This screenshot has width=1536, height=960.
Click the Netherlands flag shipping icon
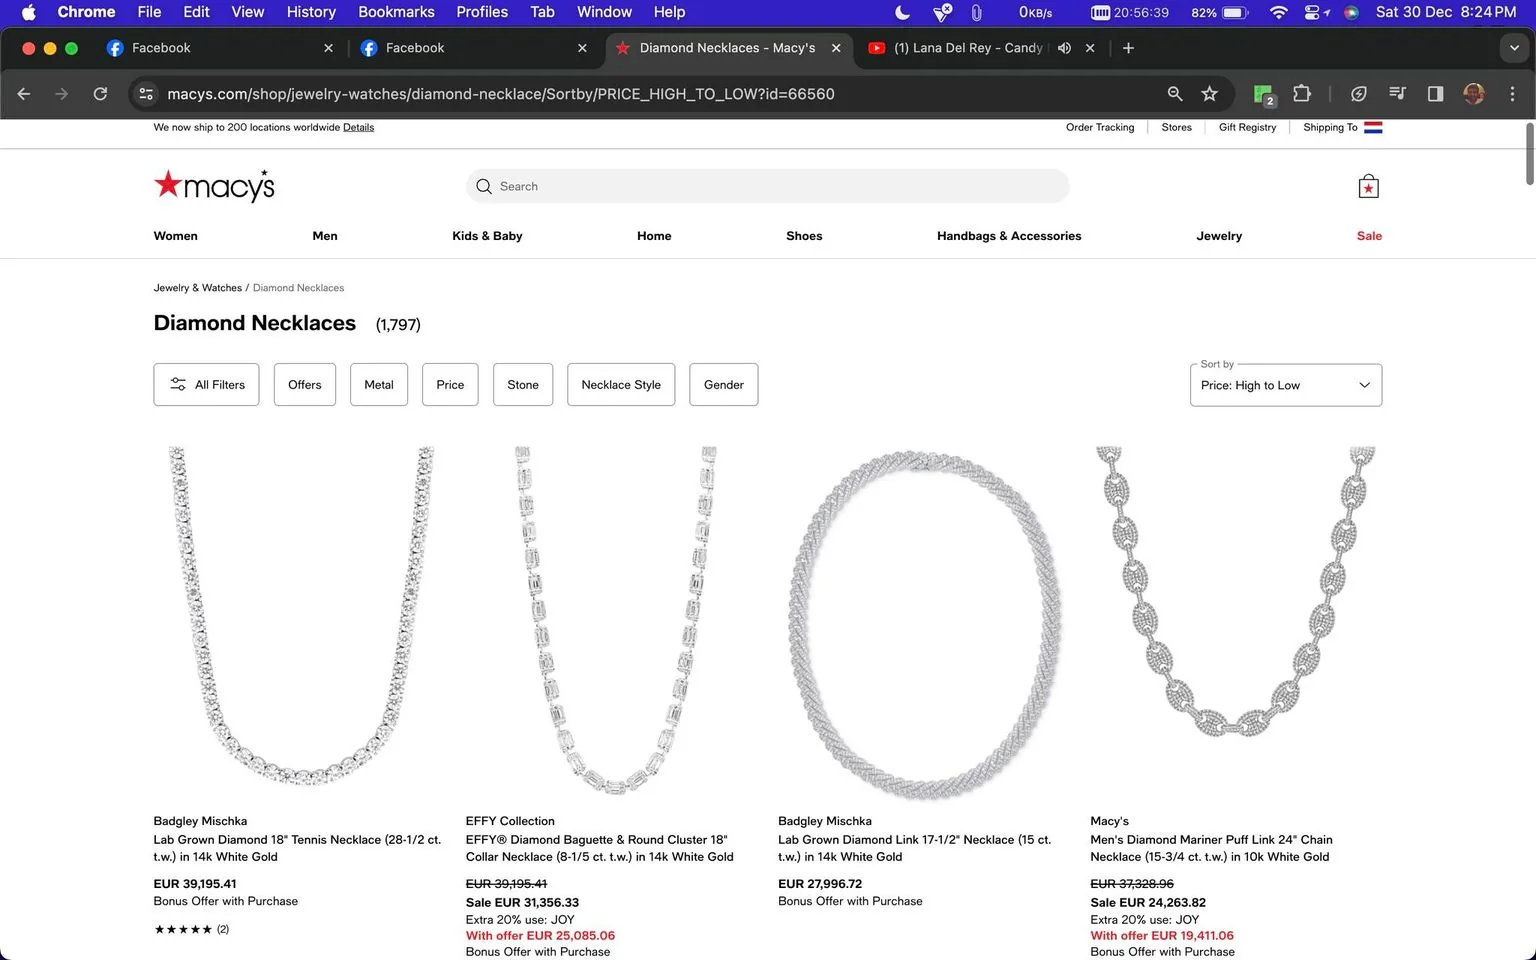pyautogui.click(x=1373, y=127)
